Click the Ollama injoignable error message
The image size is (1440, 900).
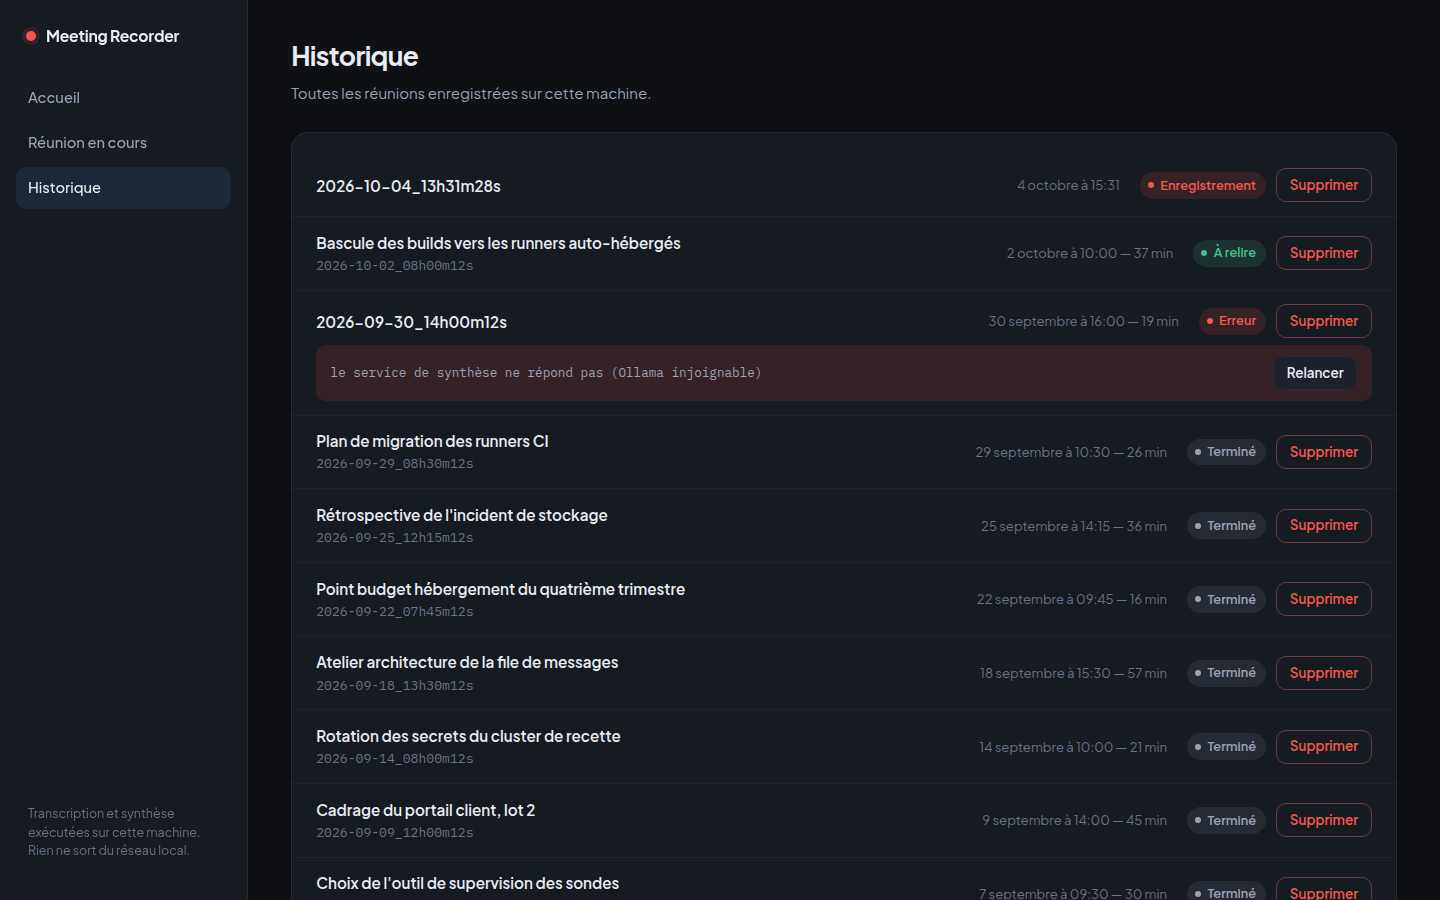point(546,373)
